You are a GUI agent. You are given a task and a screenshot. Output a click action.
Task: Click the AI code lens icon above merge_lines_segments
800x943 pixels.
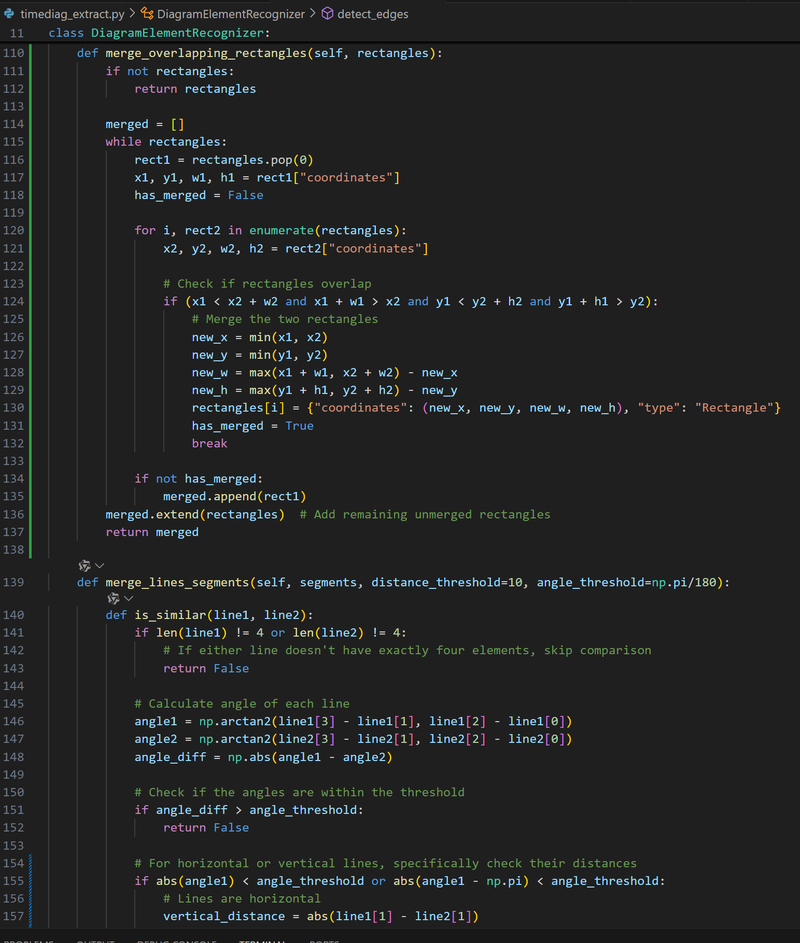point(84,565)
